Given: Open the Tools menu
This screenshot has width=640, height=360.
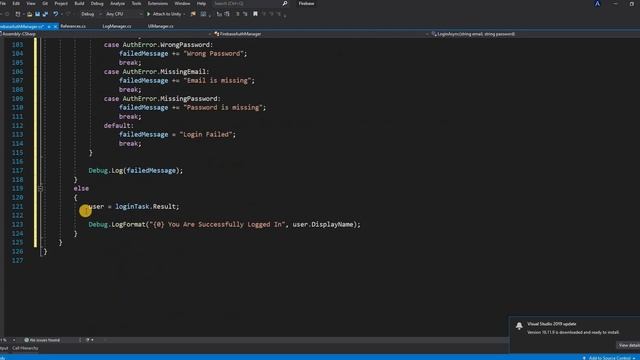Looking at the screenshot, I should [136, 3].
